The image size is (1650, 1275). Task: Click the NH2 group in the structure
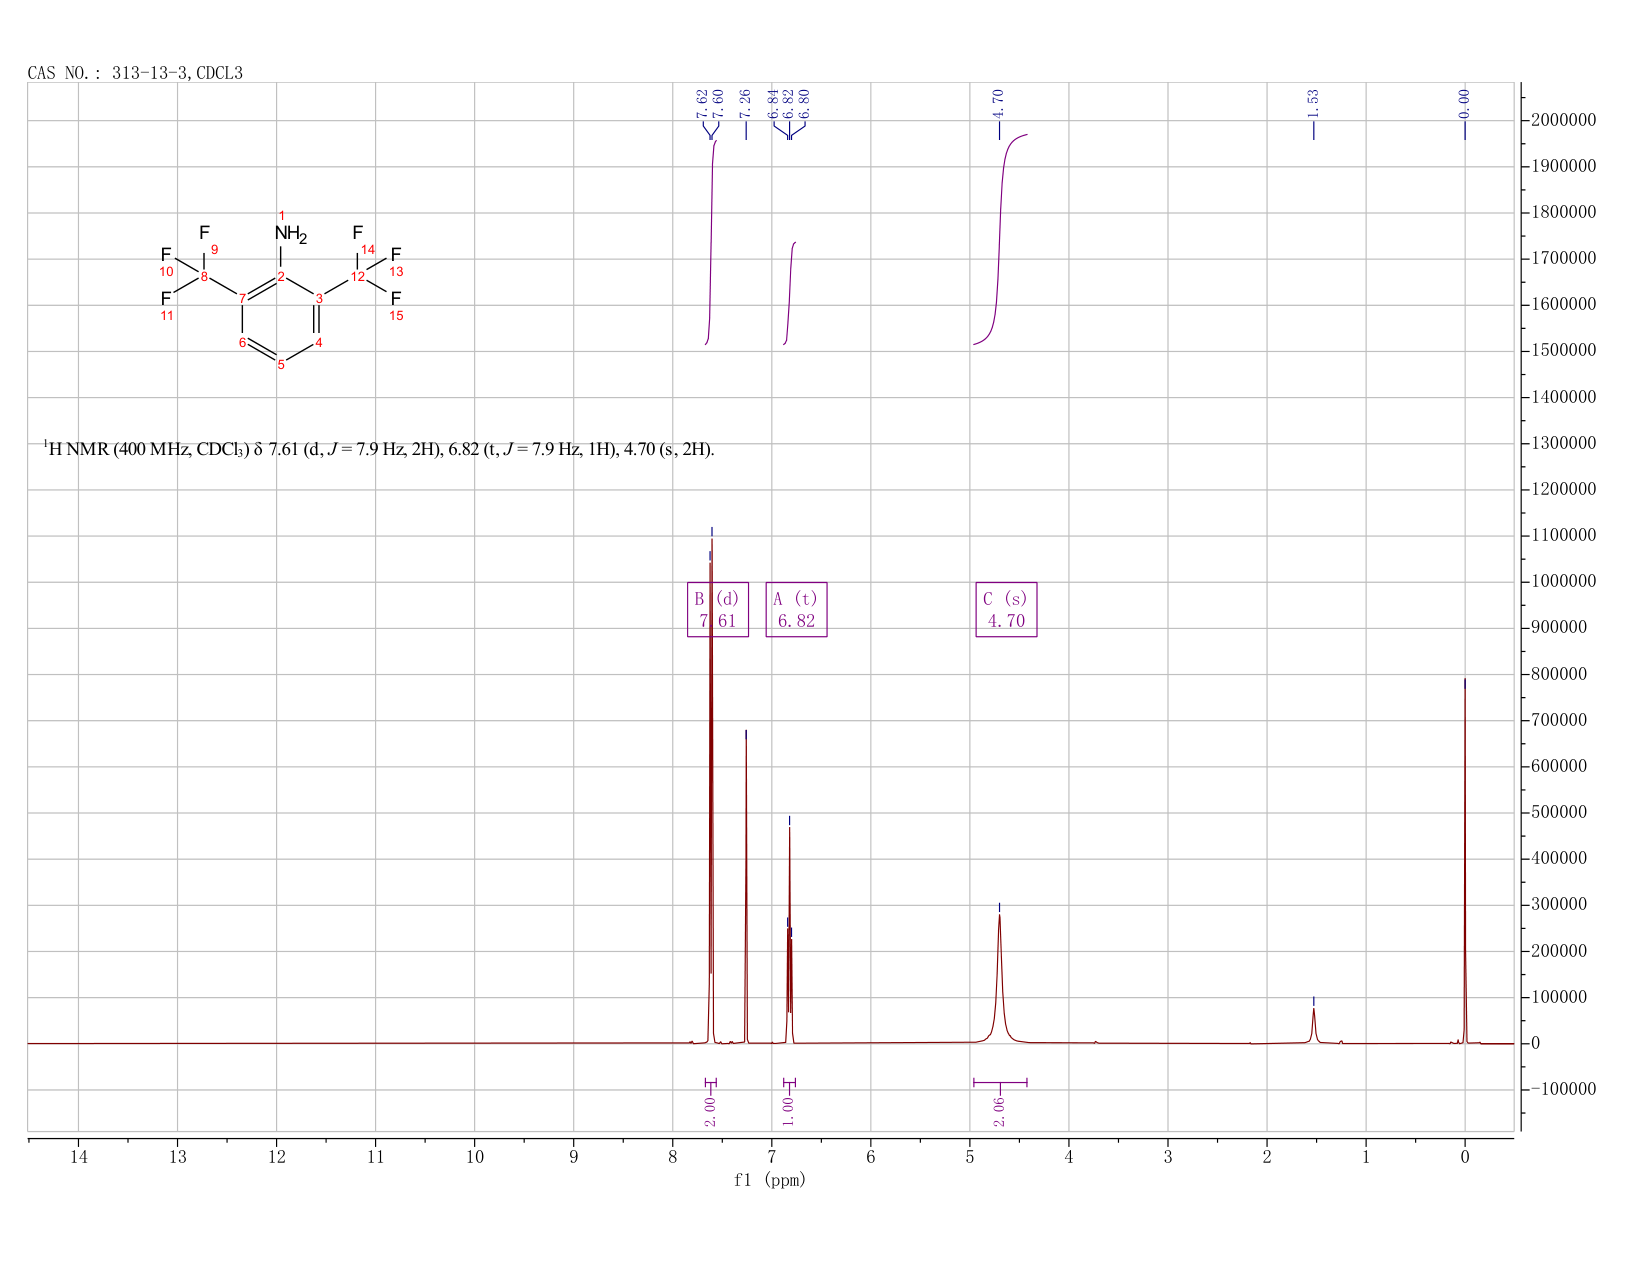(x=290, y=235)
